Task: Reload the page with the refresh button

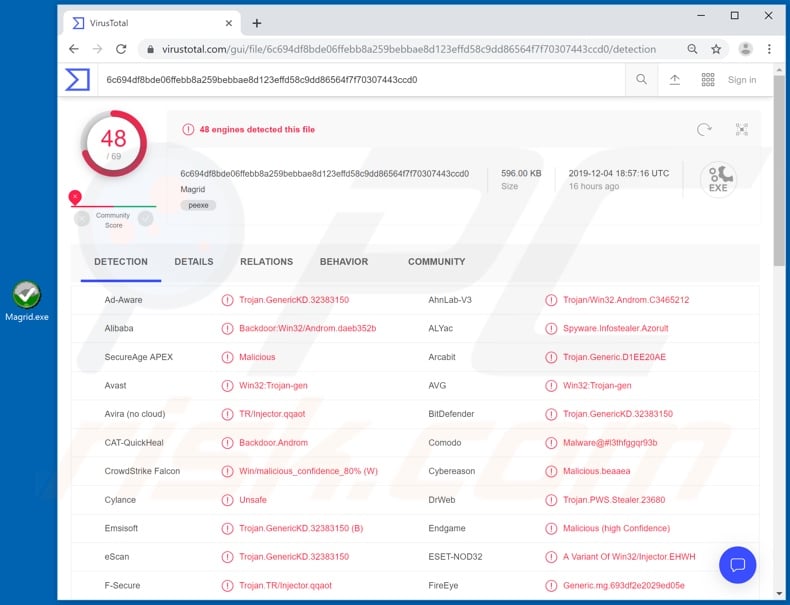Action: click(121, 49)
